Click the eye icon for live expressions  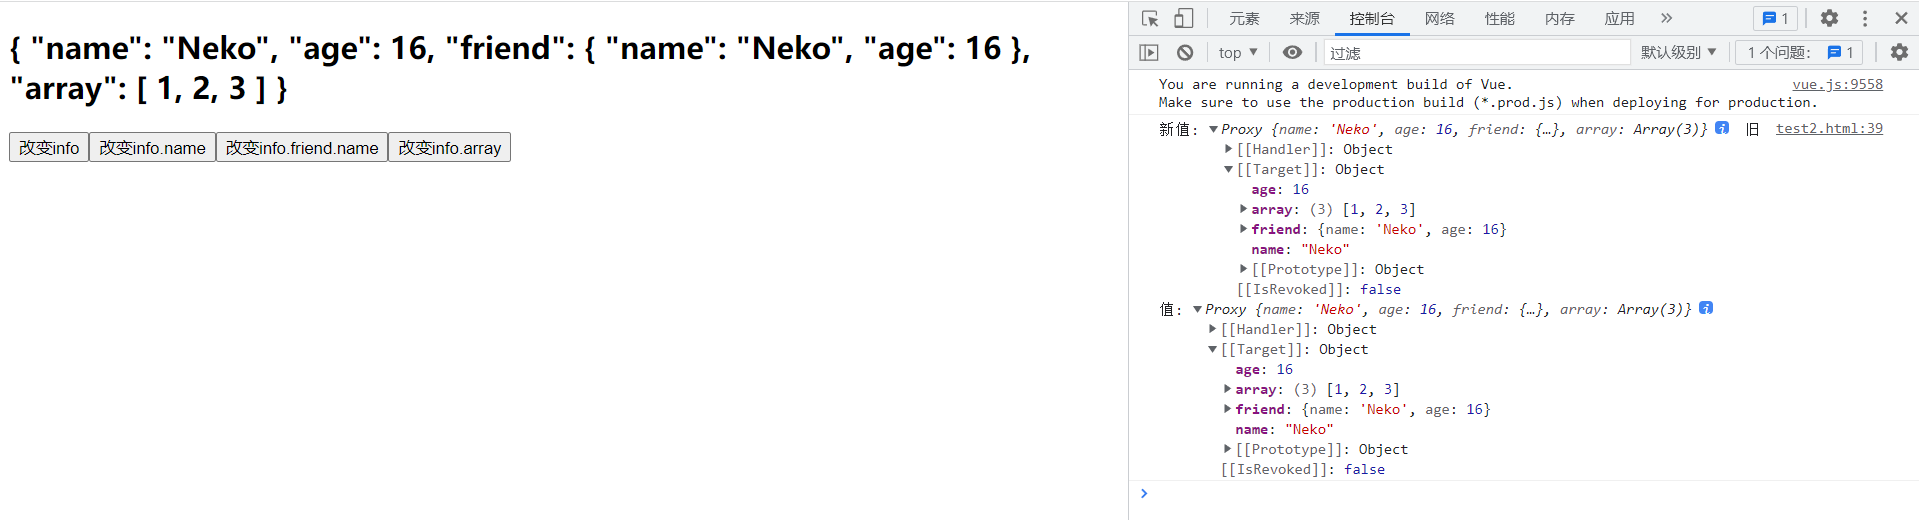click(x=1292, y=52)
